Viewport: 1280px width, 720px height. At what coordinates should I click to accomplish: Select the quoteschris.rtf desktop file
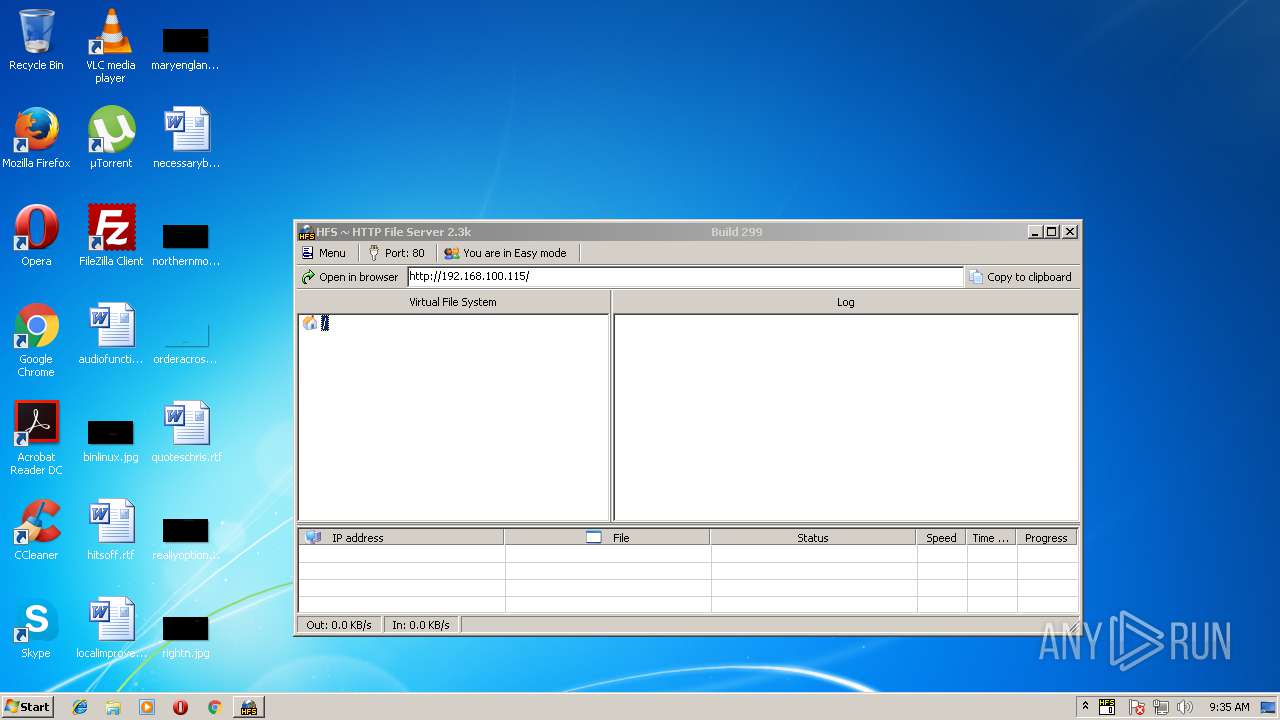pos(186,432)
